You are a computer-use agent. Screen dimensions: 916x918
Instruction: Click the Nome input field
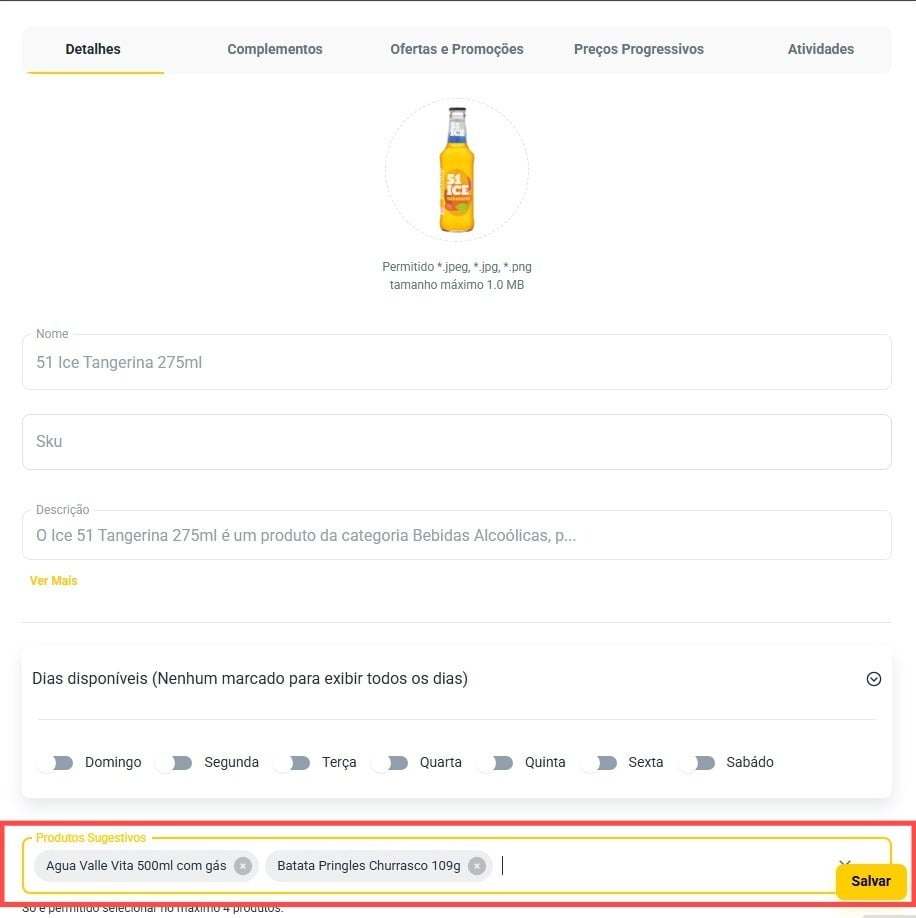[x=457, y=362]
